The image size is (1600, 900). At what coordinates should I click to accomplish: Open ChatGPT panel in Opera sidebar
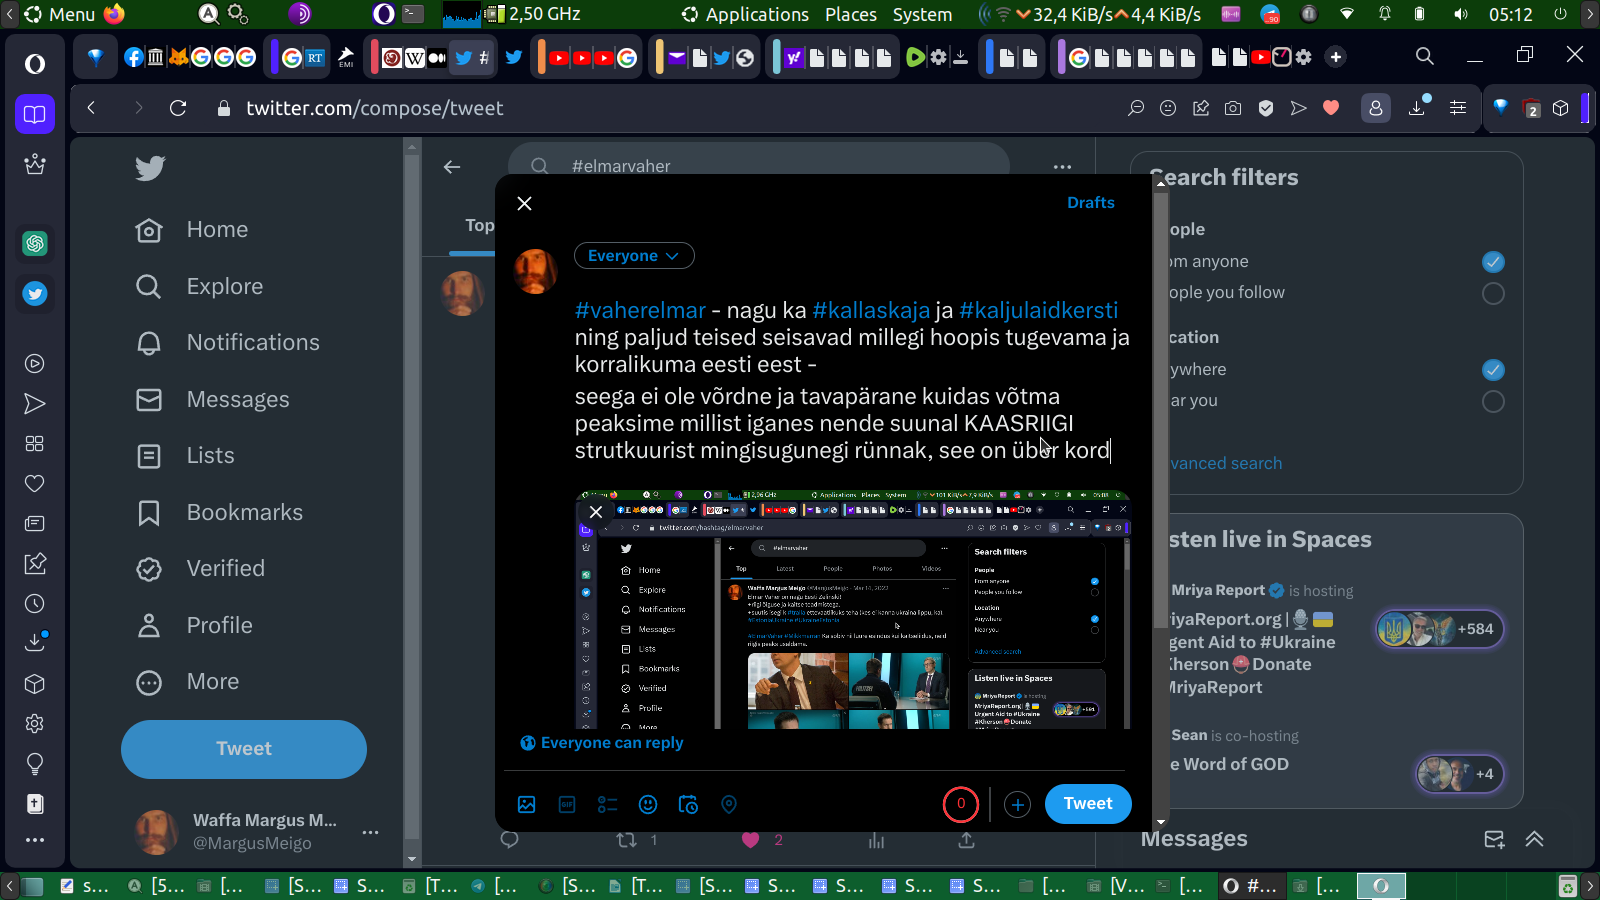click(35, 243)
